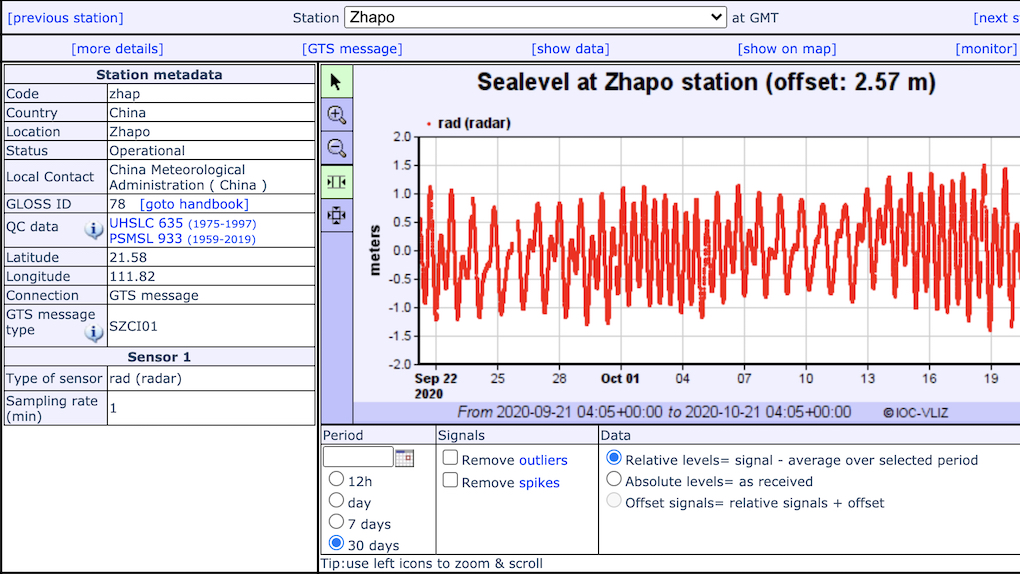Go to the previous station link

[66, 18]
